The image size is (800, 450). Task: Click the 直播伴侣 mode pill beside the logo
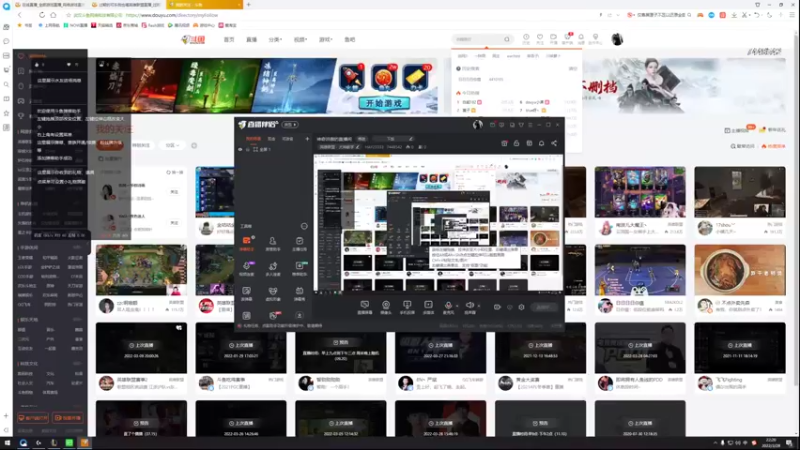(x=290, y=124)
